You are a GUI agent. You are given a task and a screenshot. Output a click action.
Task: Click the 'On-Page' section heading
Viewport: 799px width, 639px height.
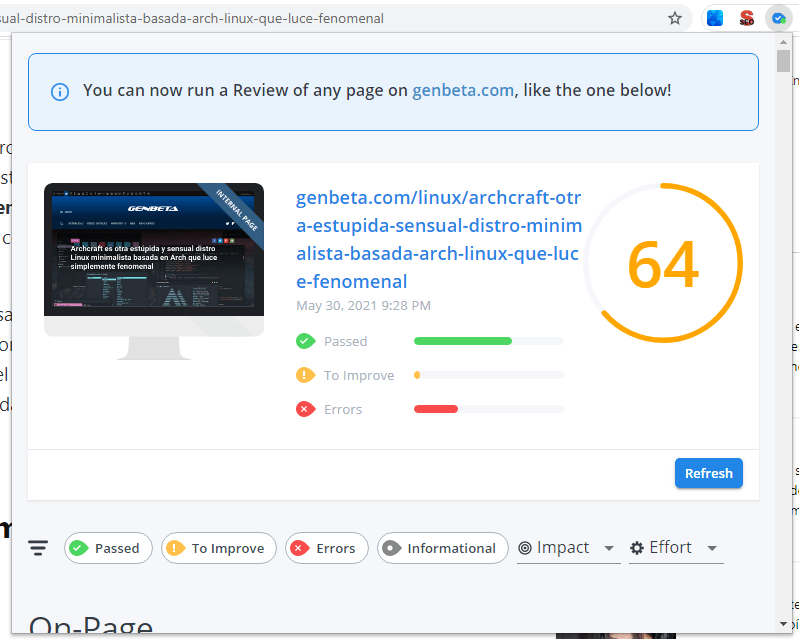(91, 625)
